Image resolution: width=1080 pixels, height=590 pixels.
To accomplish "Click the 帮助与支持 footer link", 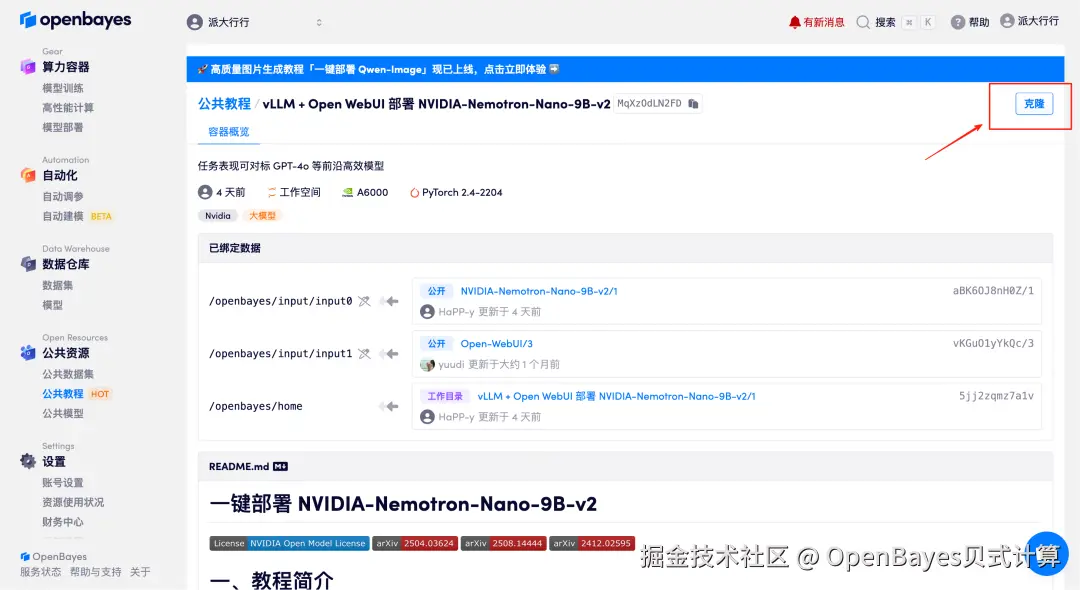I will point(95,572).
